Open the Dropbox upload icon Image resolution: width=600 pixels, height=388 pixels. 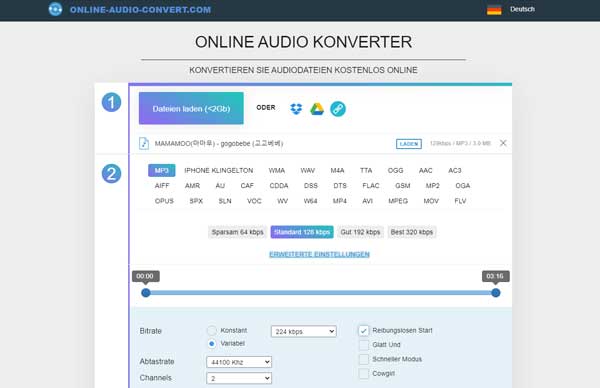point(296,109)
